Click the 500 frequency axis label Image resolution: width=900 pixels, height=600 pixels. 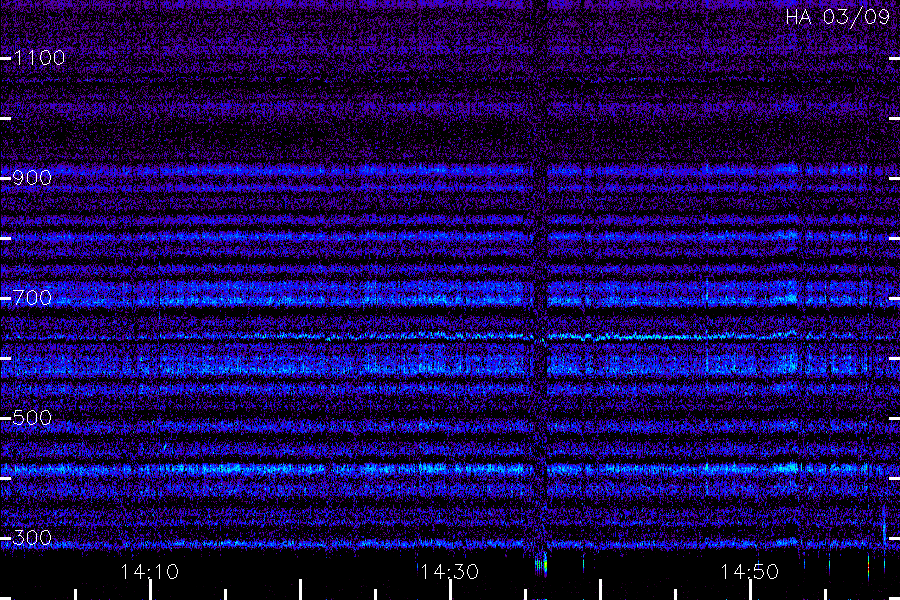(x=32, y=418)
